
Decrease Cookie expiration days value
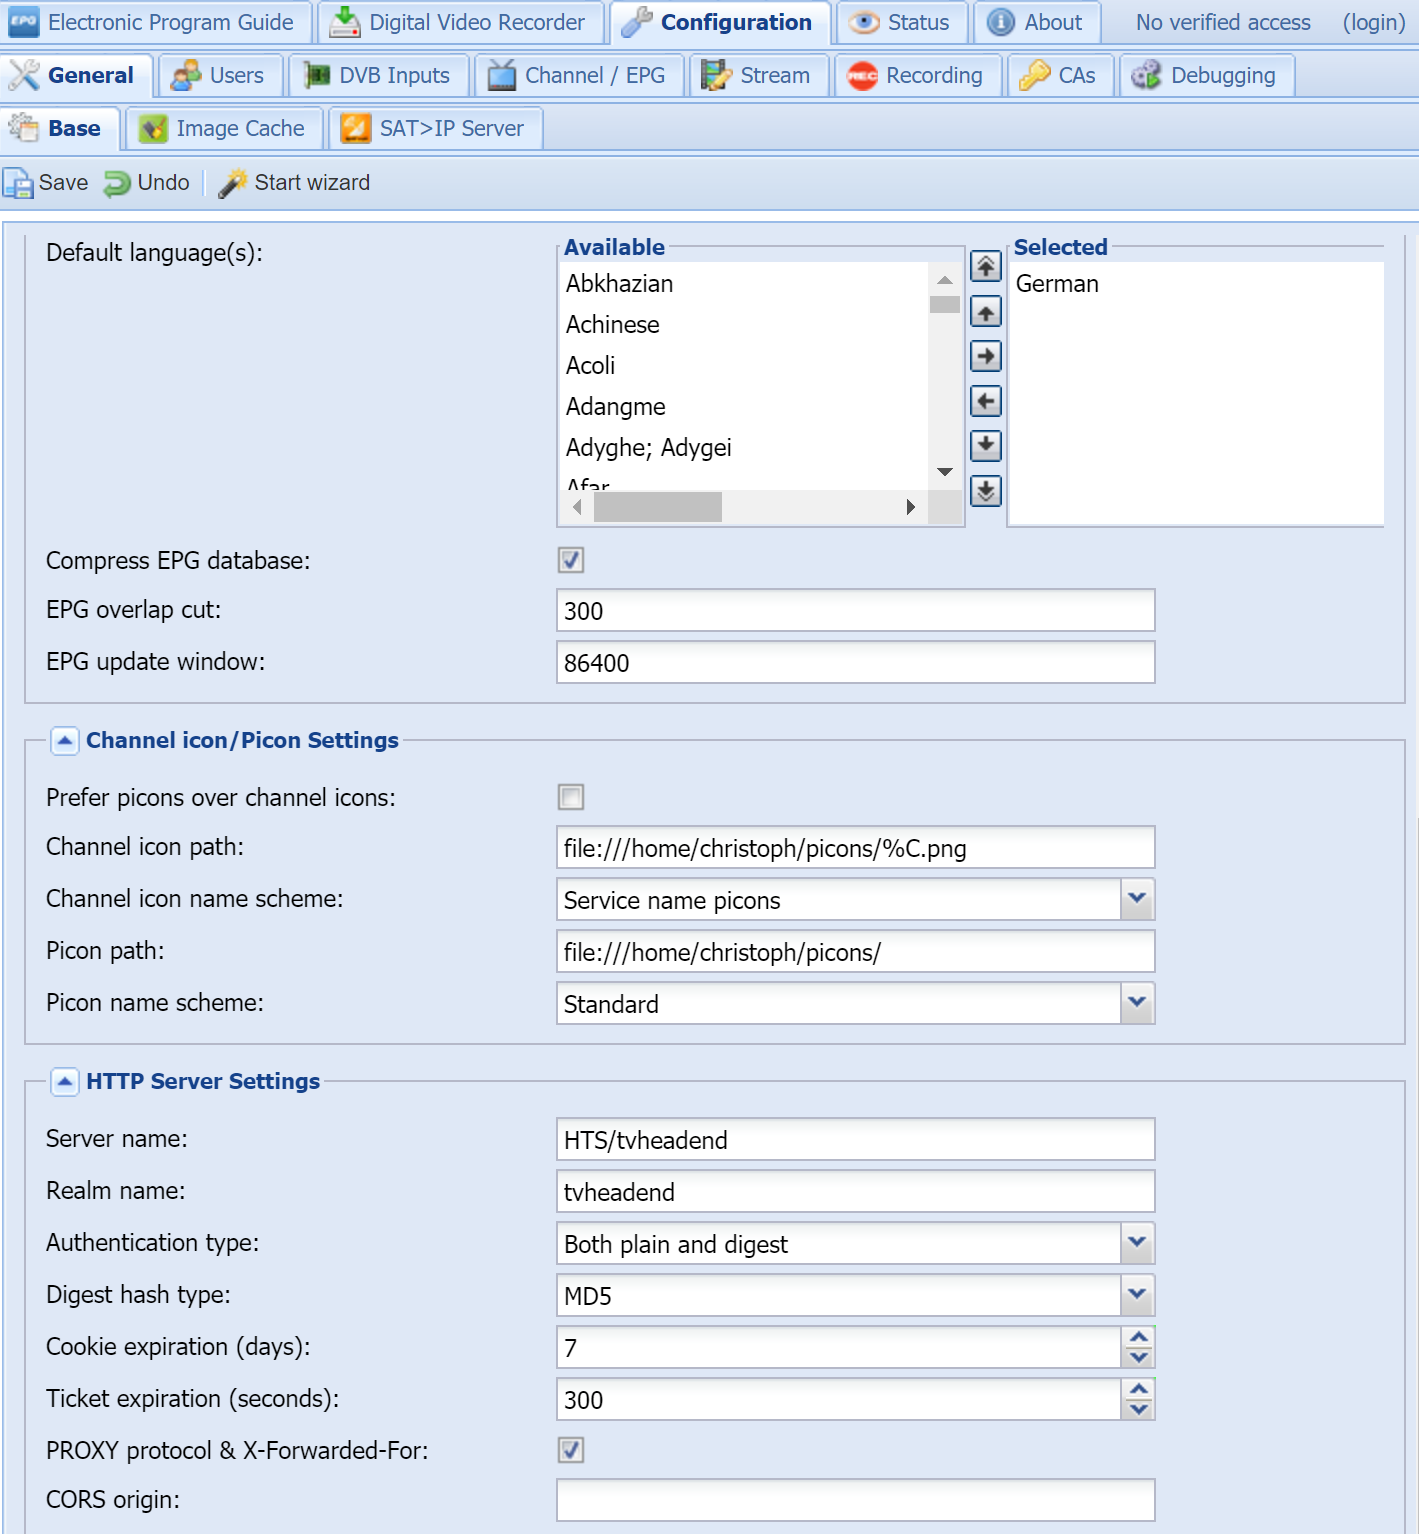tap(1138, 1358)
